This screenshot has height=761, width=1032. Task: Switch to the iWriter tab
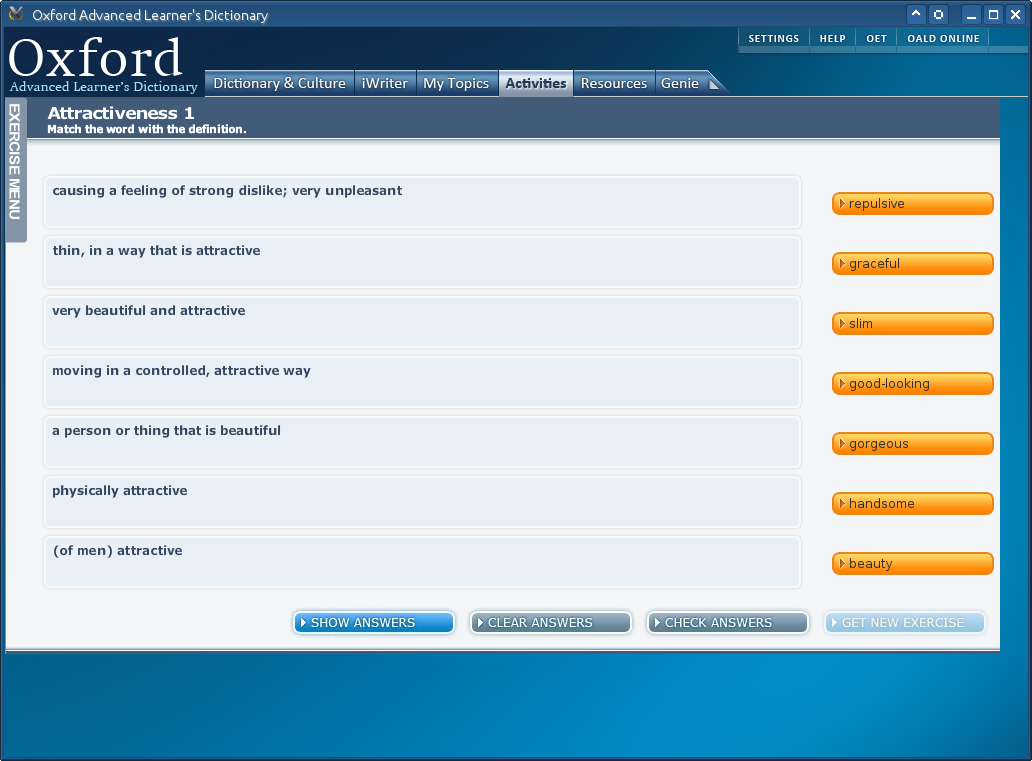[384, 84]
